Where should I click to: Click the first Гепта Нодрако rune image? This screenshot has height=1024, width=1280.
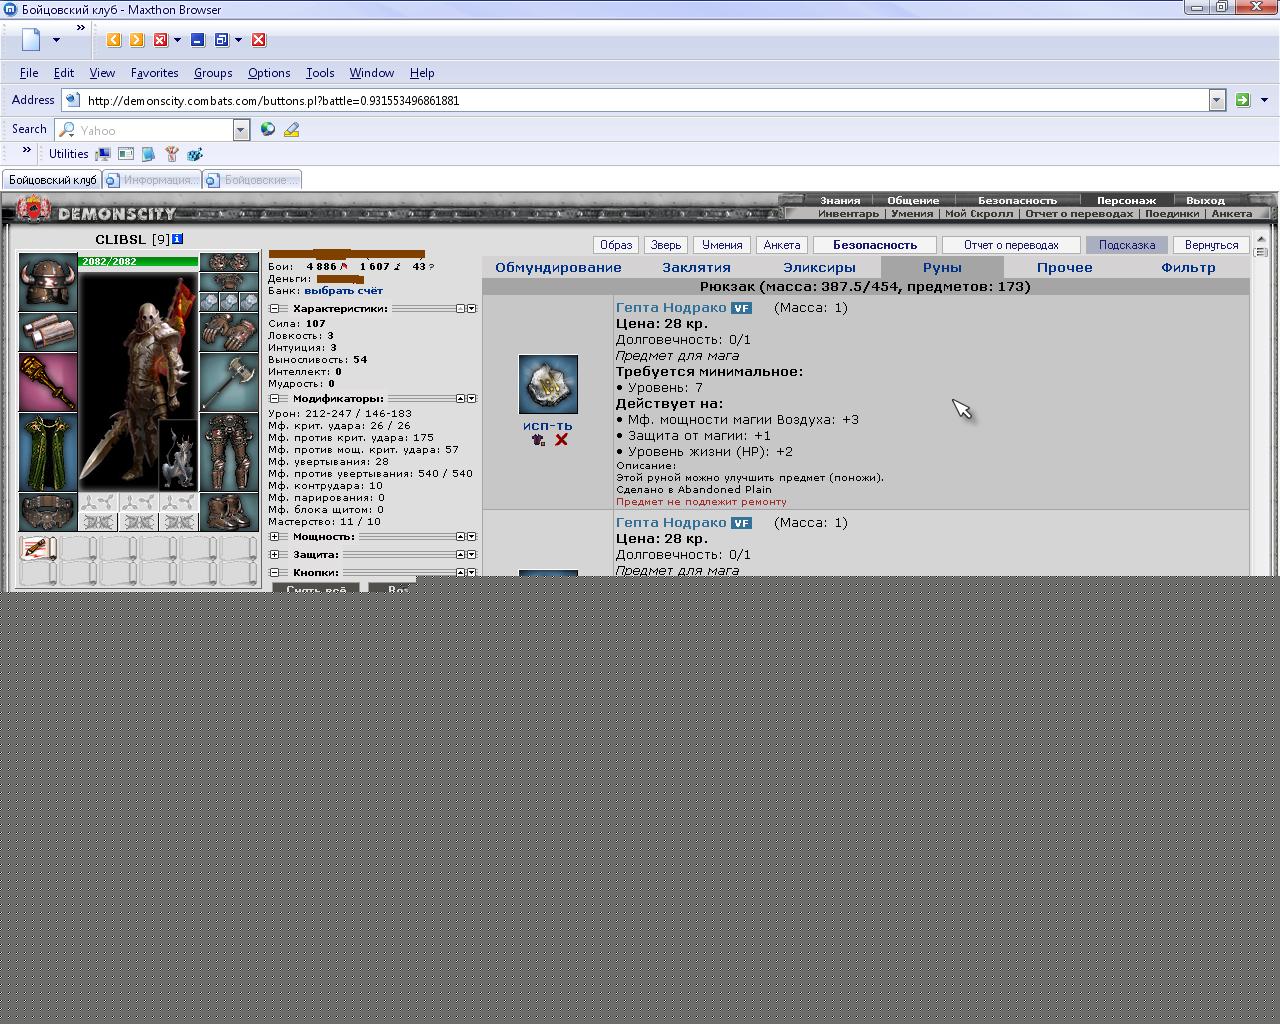(x=548, y=384)
